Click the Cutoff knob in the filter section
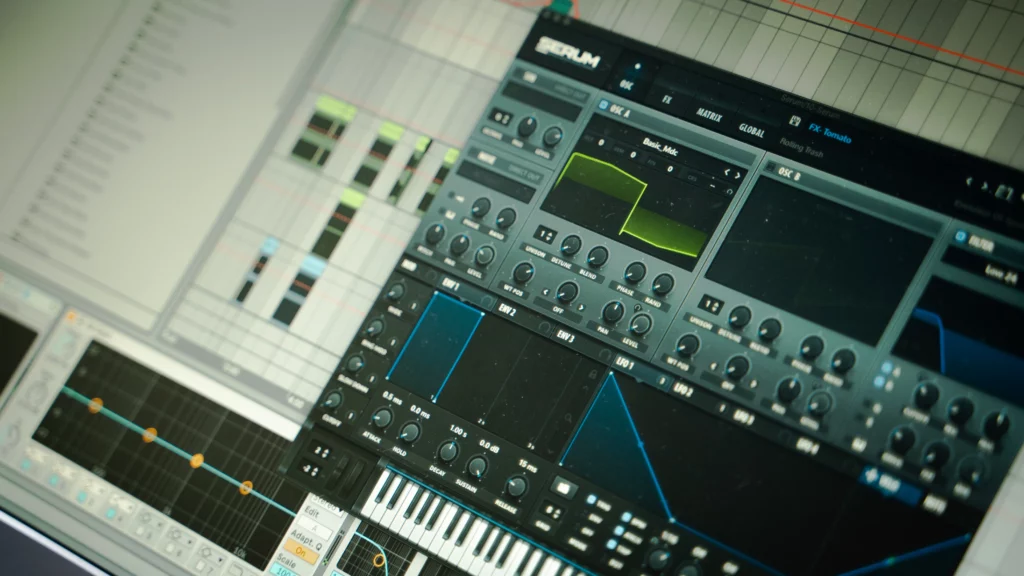The image size is (1024, 576). pos(927,394)
